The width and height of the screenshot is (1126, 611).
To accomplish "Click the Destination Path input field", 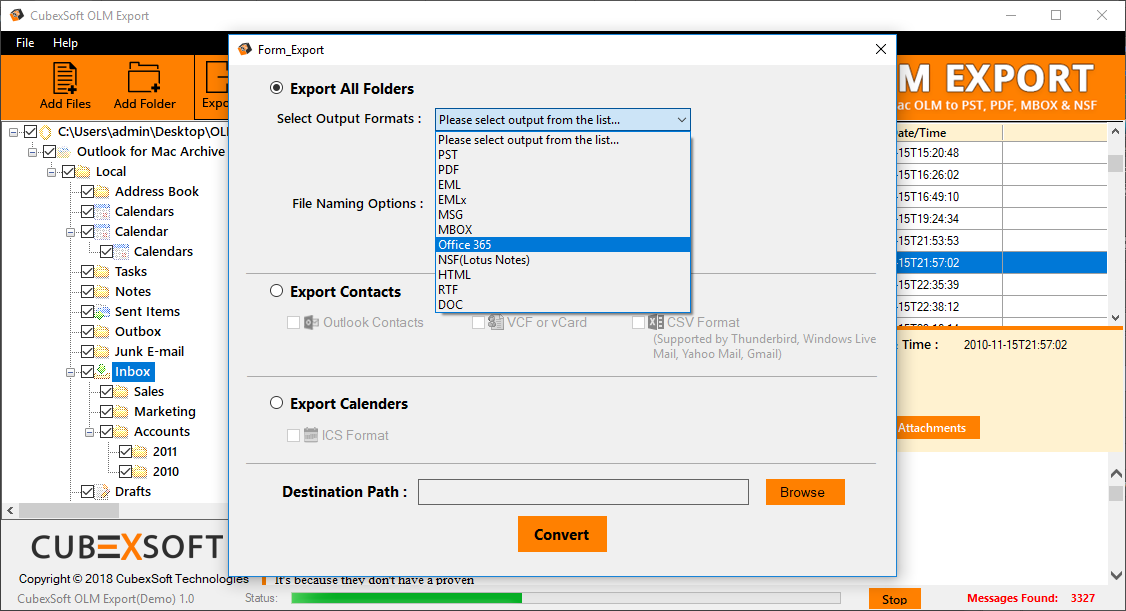I will 583,493.
